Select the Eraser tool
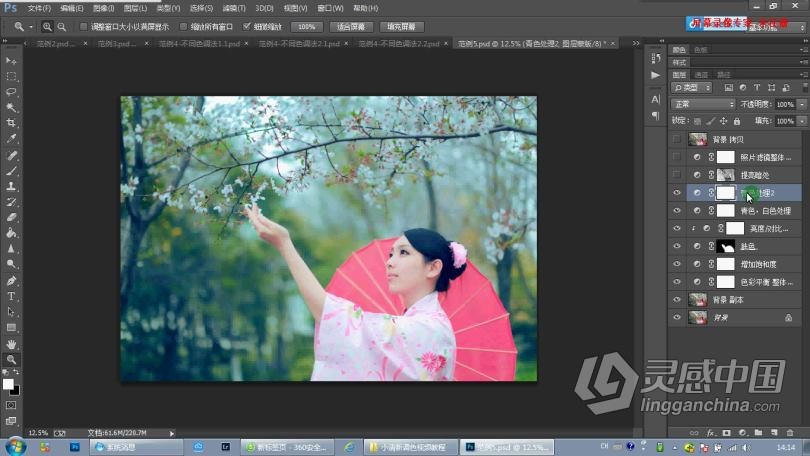The height and width of the screenshot is (456, 810). (11, 217)
